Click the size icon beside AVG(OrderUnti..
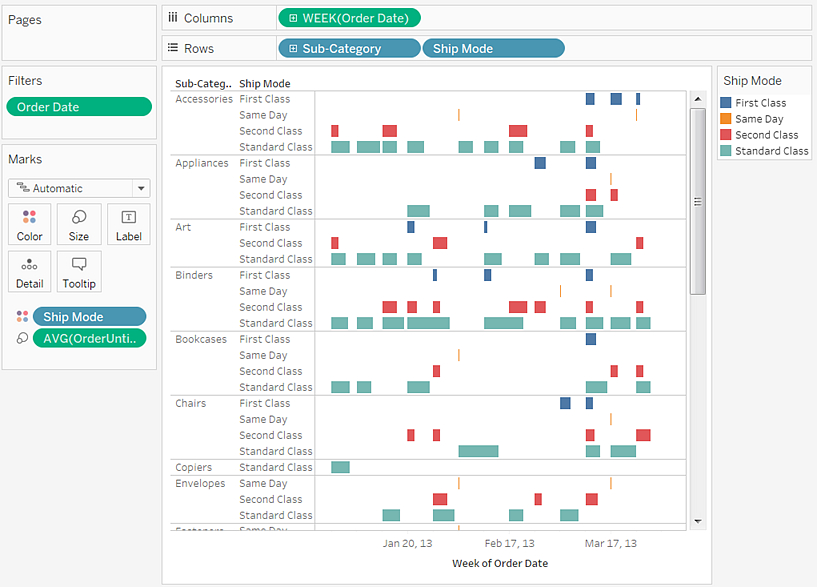The height and width of the screenshot is (587, 817). tap(22, 338)
